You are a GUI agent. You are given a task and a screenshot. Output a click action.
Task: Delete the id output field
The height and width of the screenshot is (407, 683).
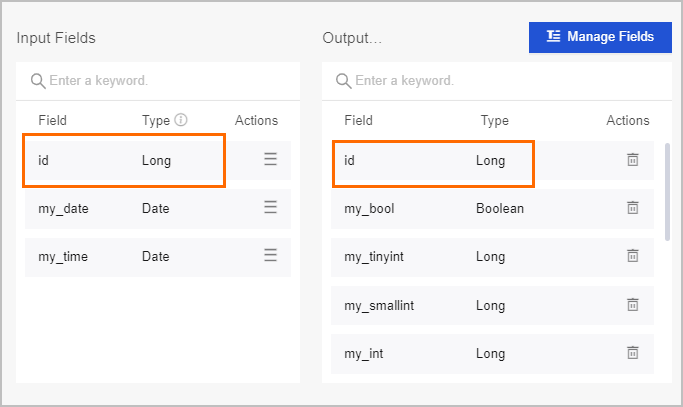(x=632, y=160)
